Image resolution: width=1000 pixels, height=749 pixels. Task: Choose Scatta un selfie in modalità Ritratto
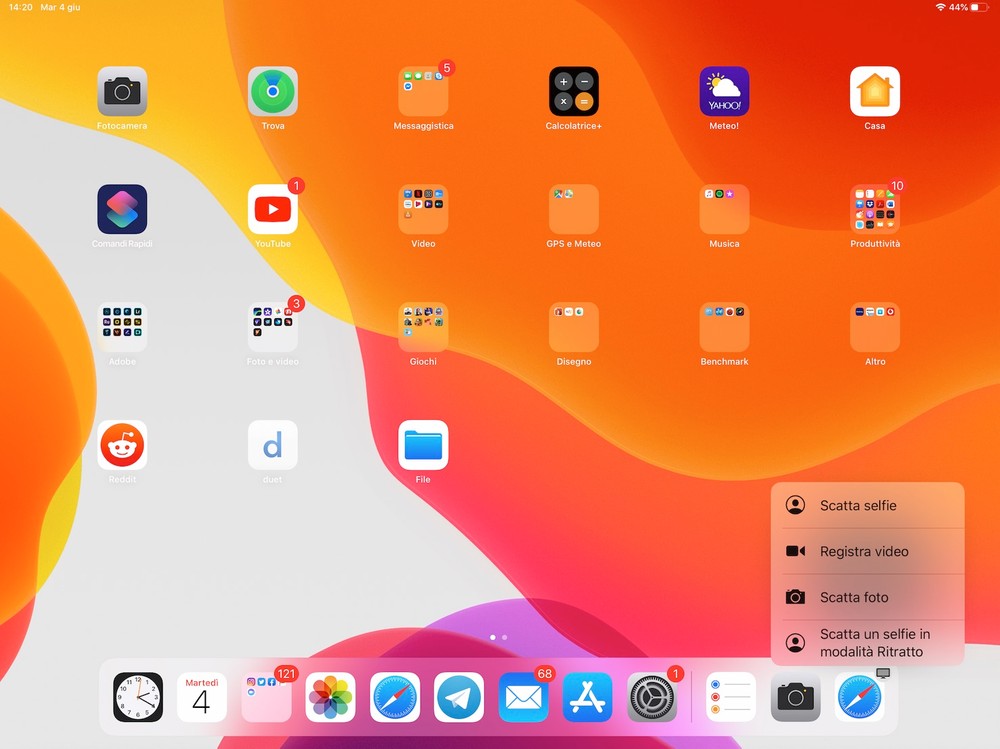[867, 642]
